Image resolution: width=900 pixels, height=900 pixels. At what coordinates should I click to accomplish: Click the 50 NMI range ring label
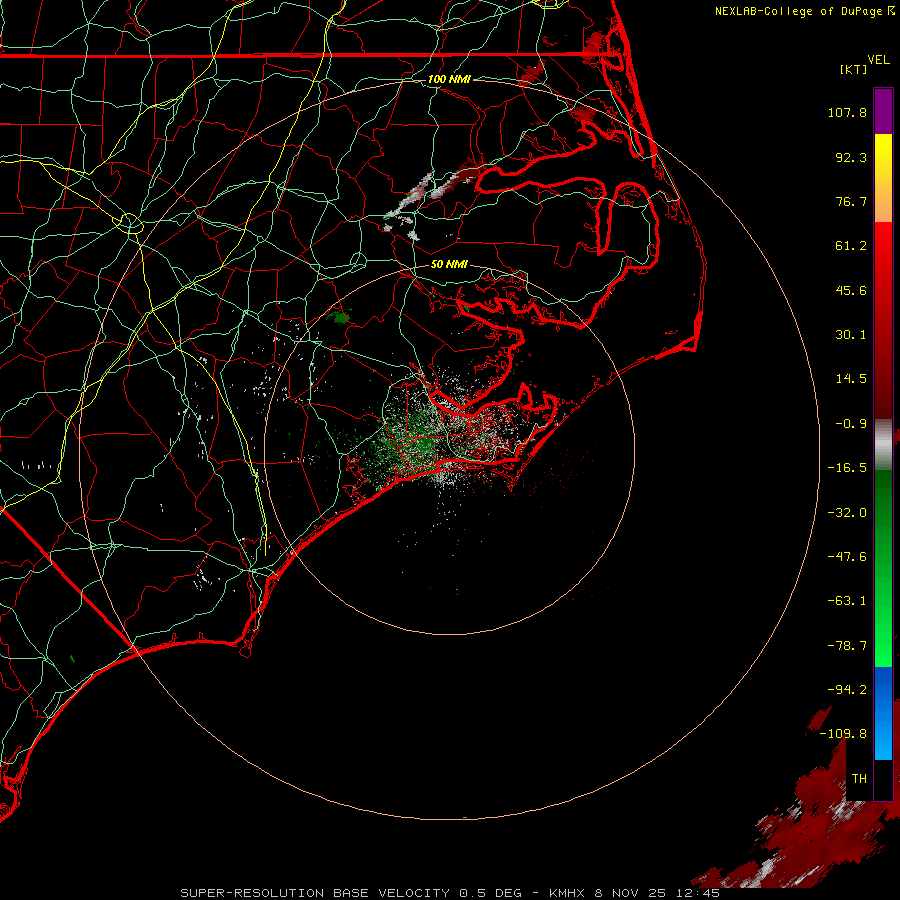[449, 264]
